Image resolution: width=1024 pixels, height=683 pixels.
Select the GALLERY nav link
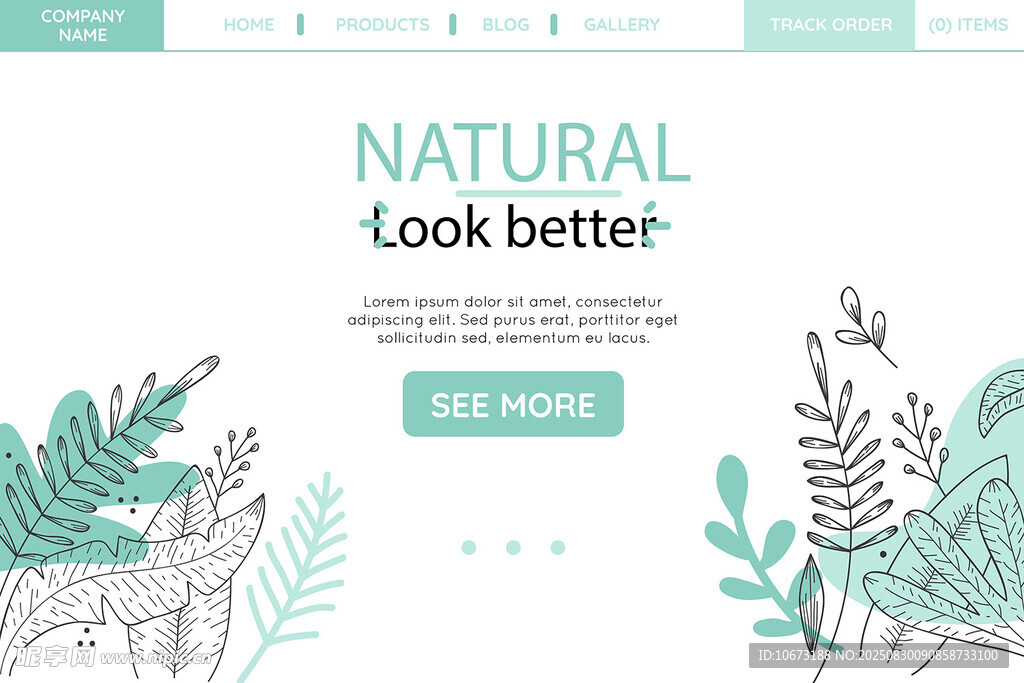(622, 25)
